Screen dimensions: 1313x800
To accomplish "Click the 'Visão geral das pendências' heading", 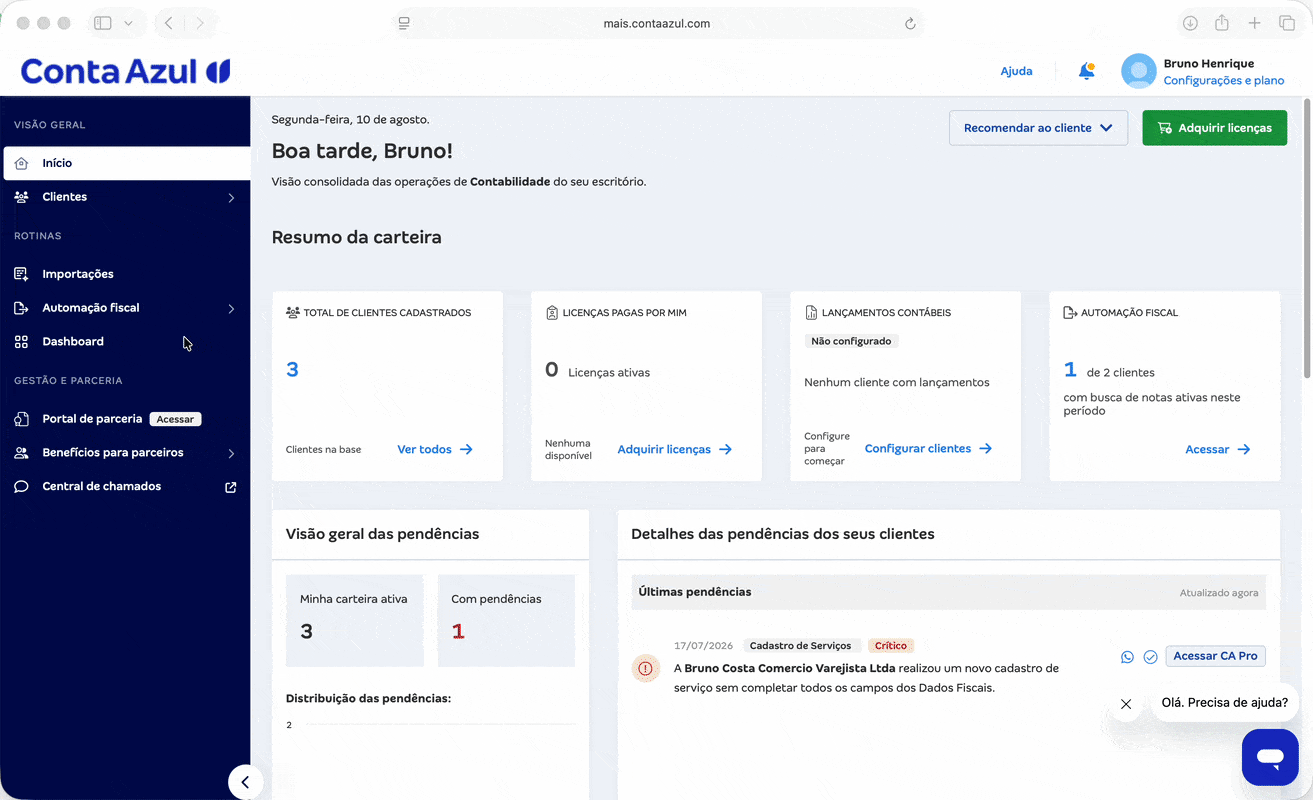I will (383, 534).
